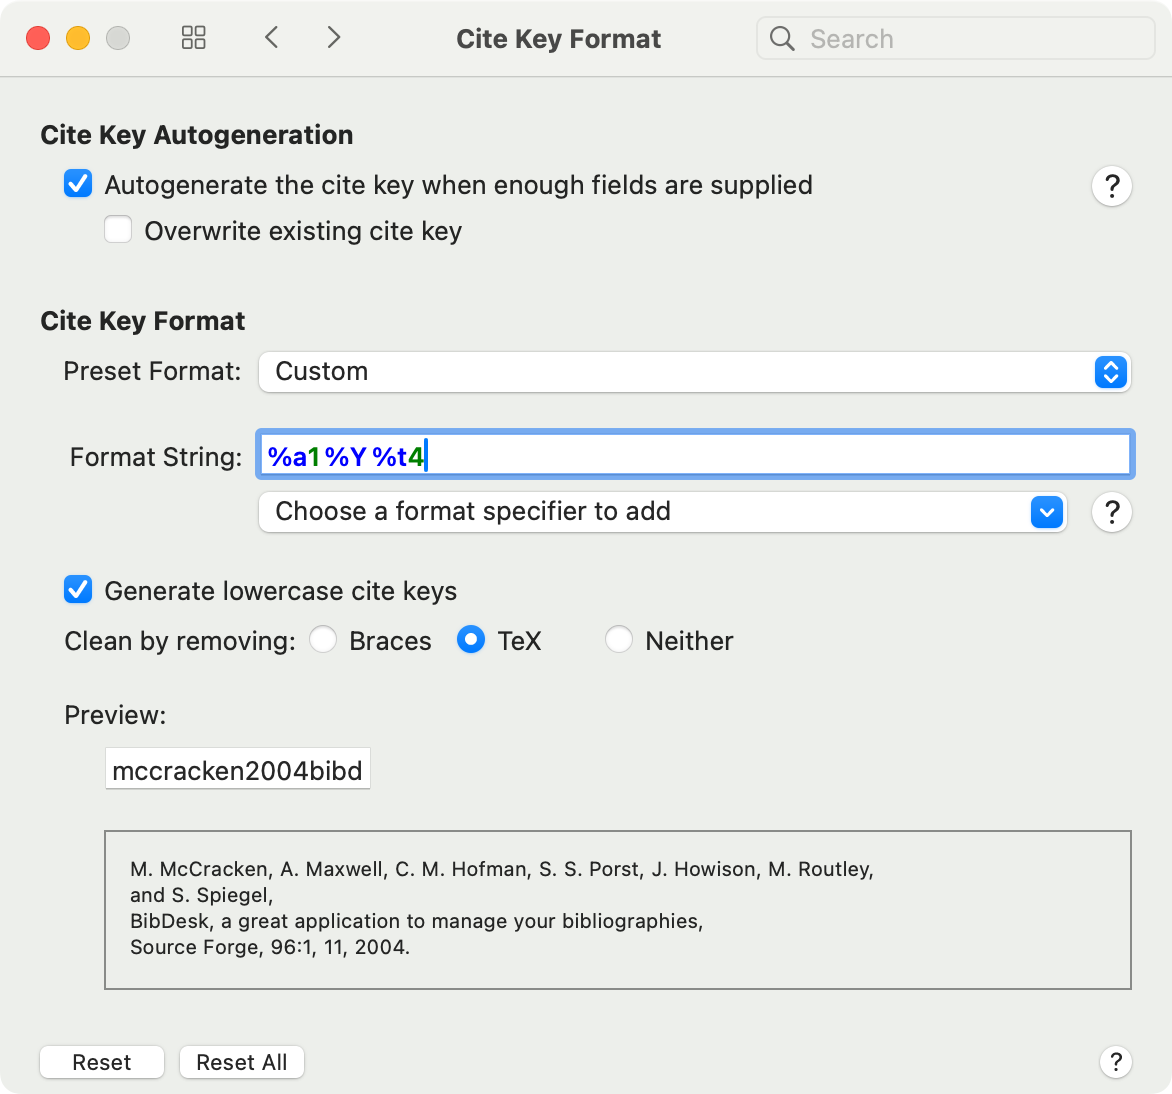Focus the preferences Search field
1172x1094 pixels.
[970, 39]
